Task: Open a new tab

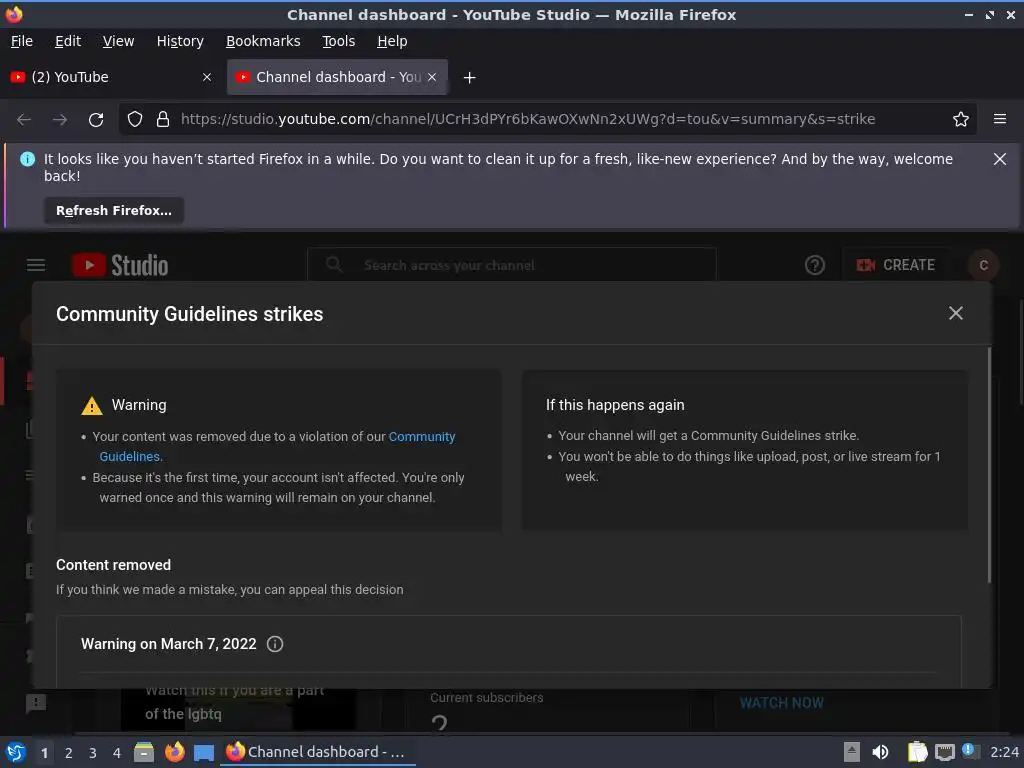Action: (469, 78)
